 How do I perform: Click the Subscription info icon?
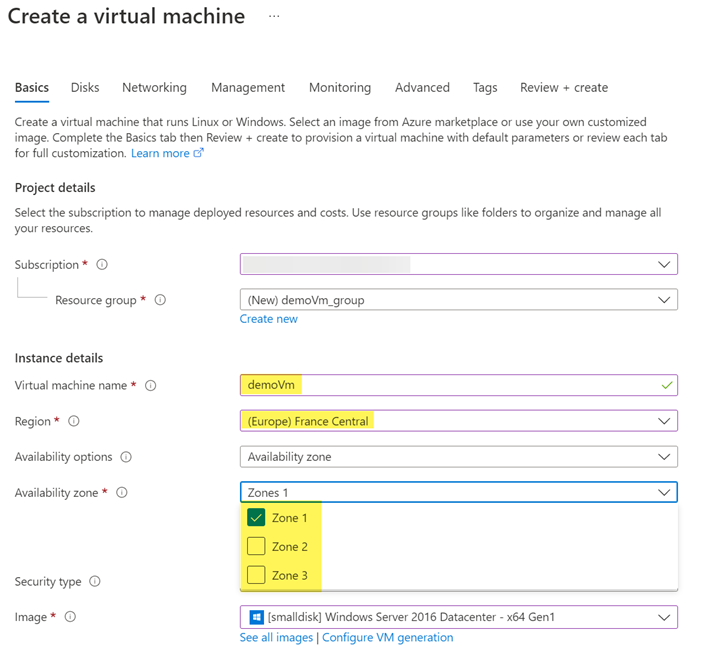click(102, 264)
